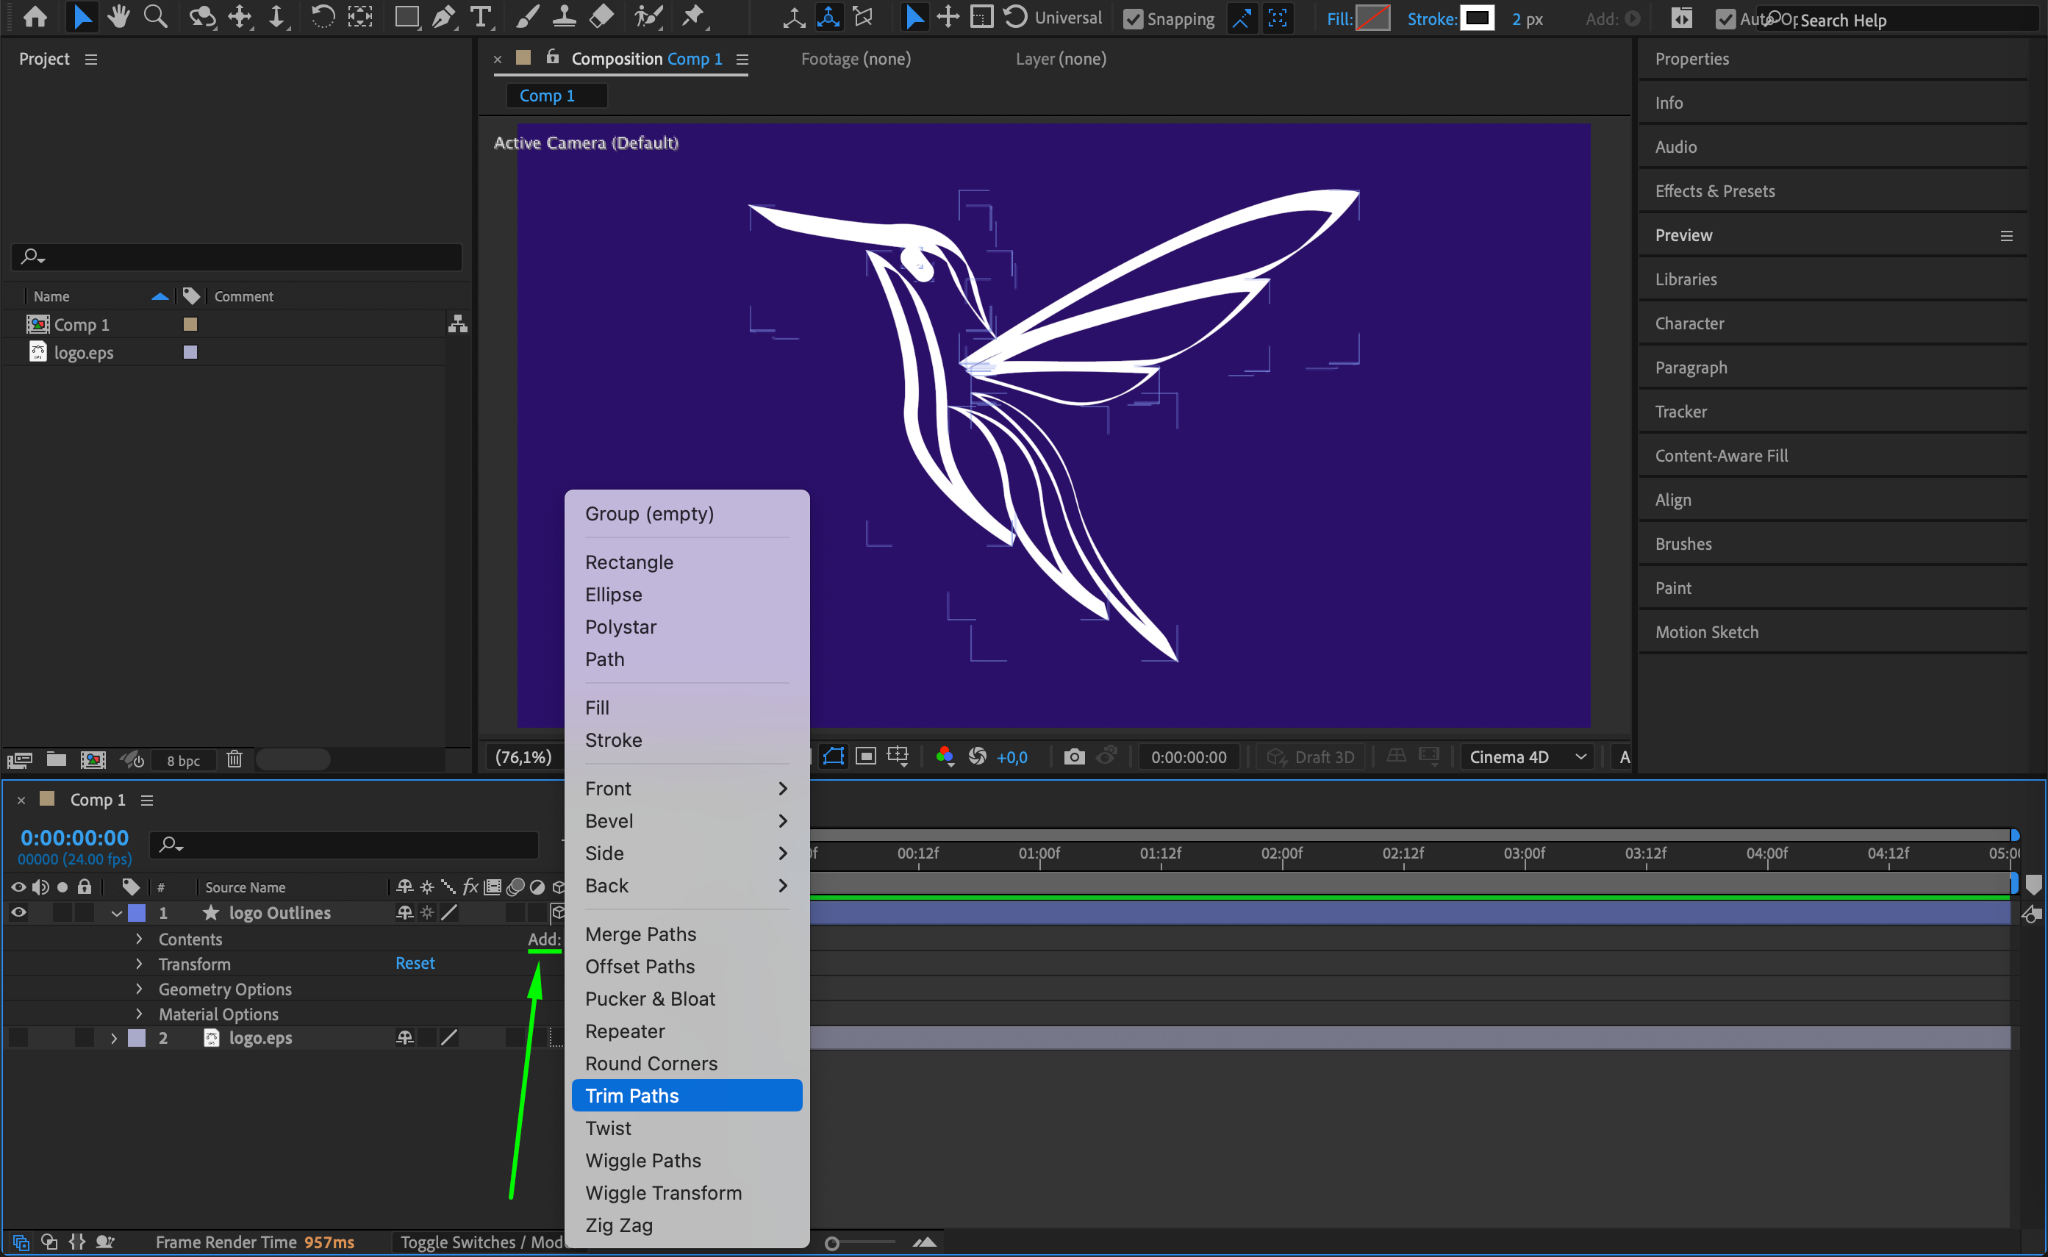Viewport: 2048px width, 1257px height.
Task: Open the Front submenu arrow
Action: click(783, 789)
